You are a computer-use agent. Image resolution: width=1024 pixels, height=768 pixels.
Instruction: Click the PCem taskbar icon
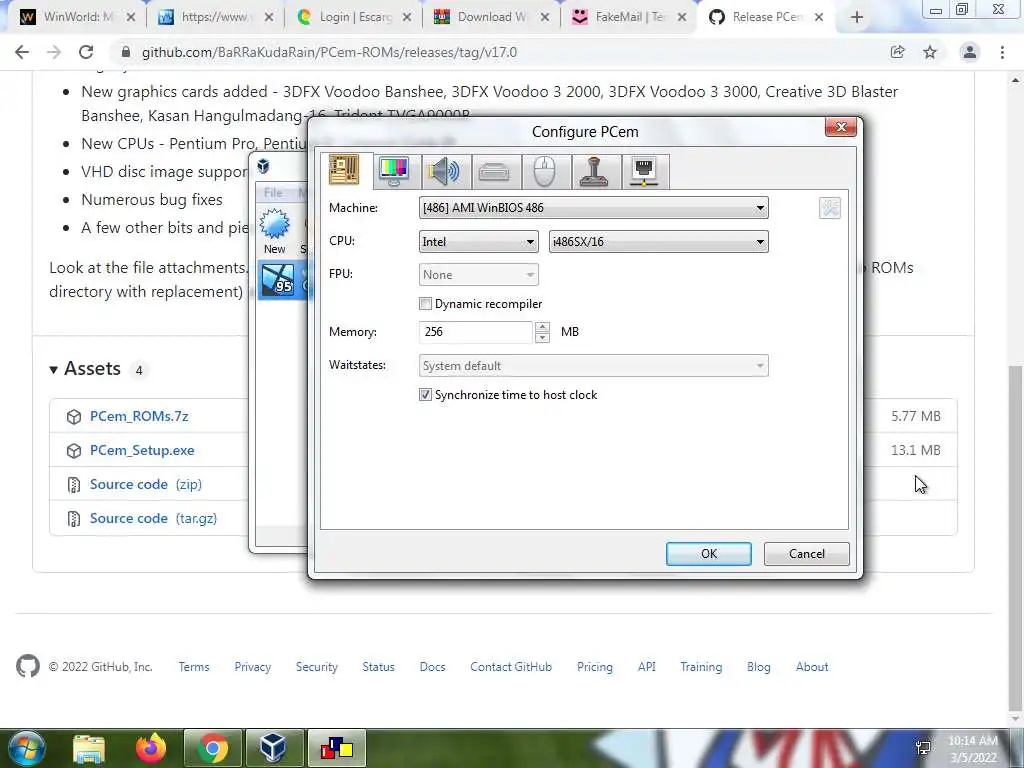[336, 748]
